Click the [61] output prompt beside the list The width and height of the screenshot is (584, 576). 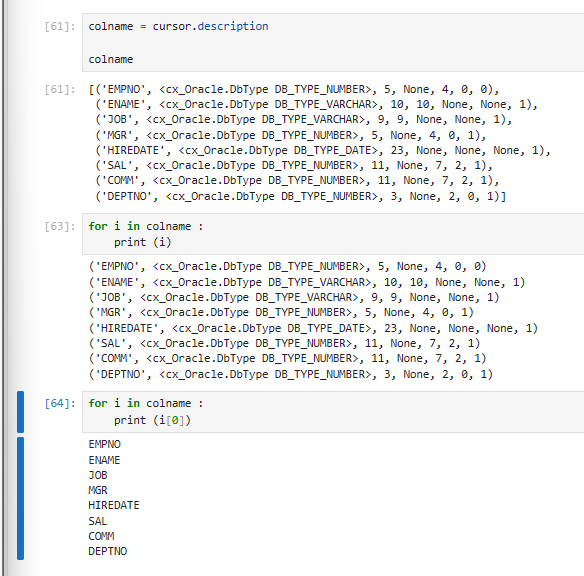[60, 89]
